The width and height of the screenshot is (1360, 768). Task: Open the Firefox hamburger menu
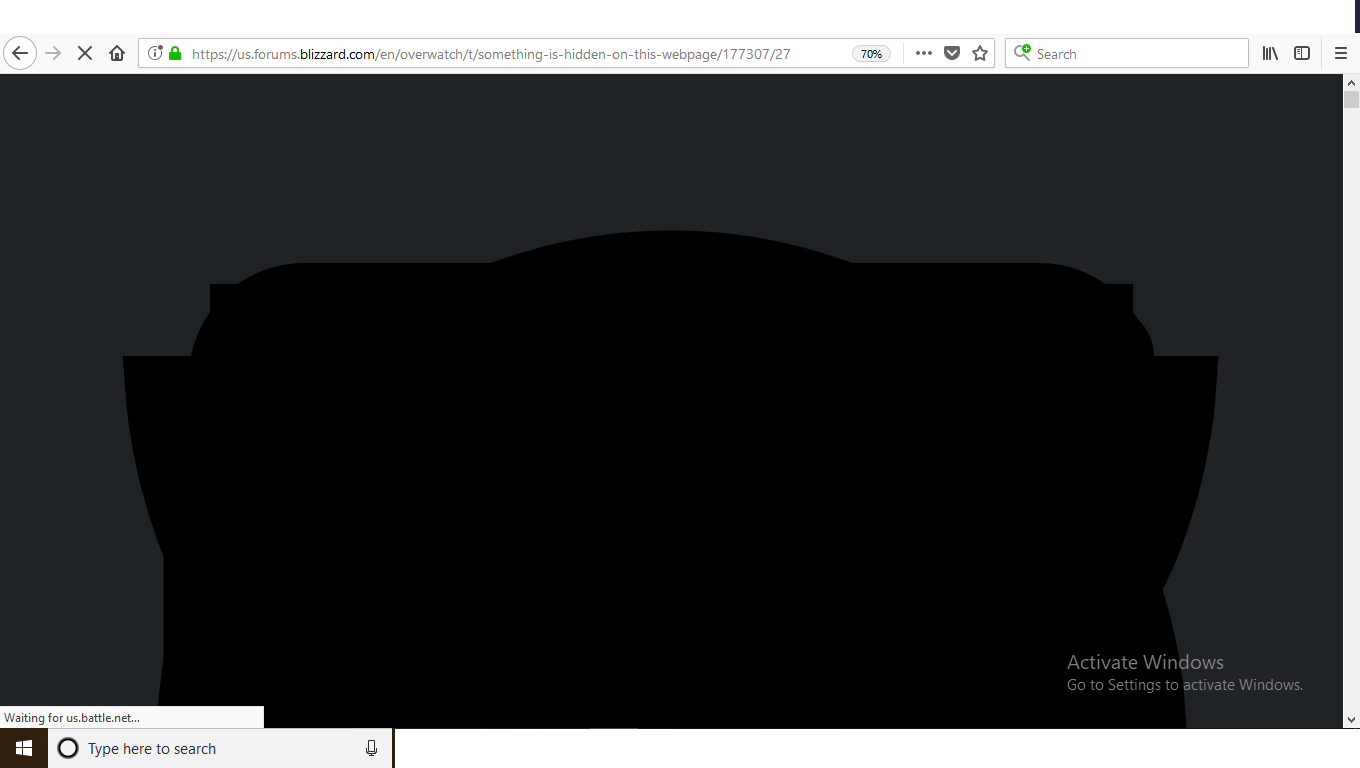pyautogui.click(x=1341, y=53)
